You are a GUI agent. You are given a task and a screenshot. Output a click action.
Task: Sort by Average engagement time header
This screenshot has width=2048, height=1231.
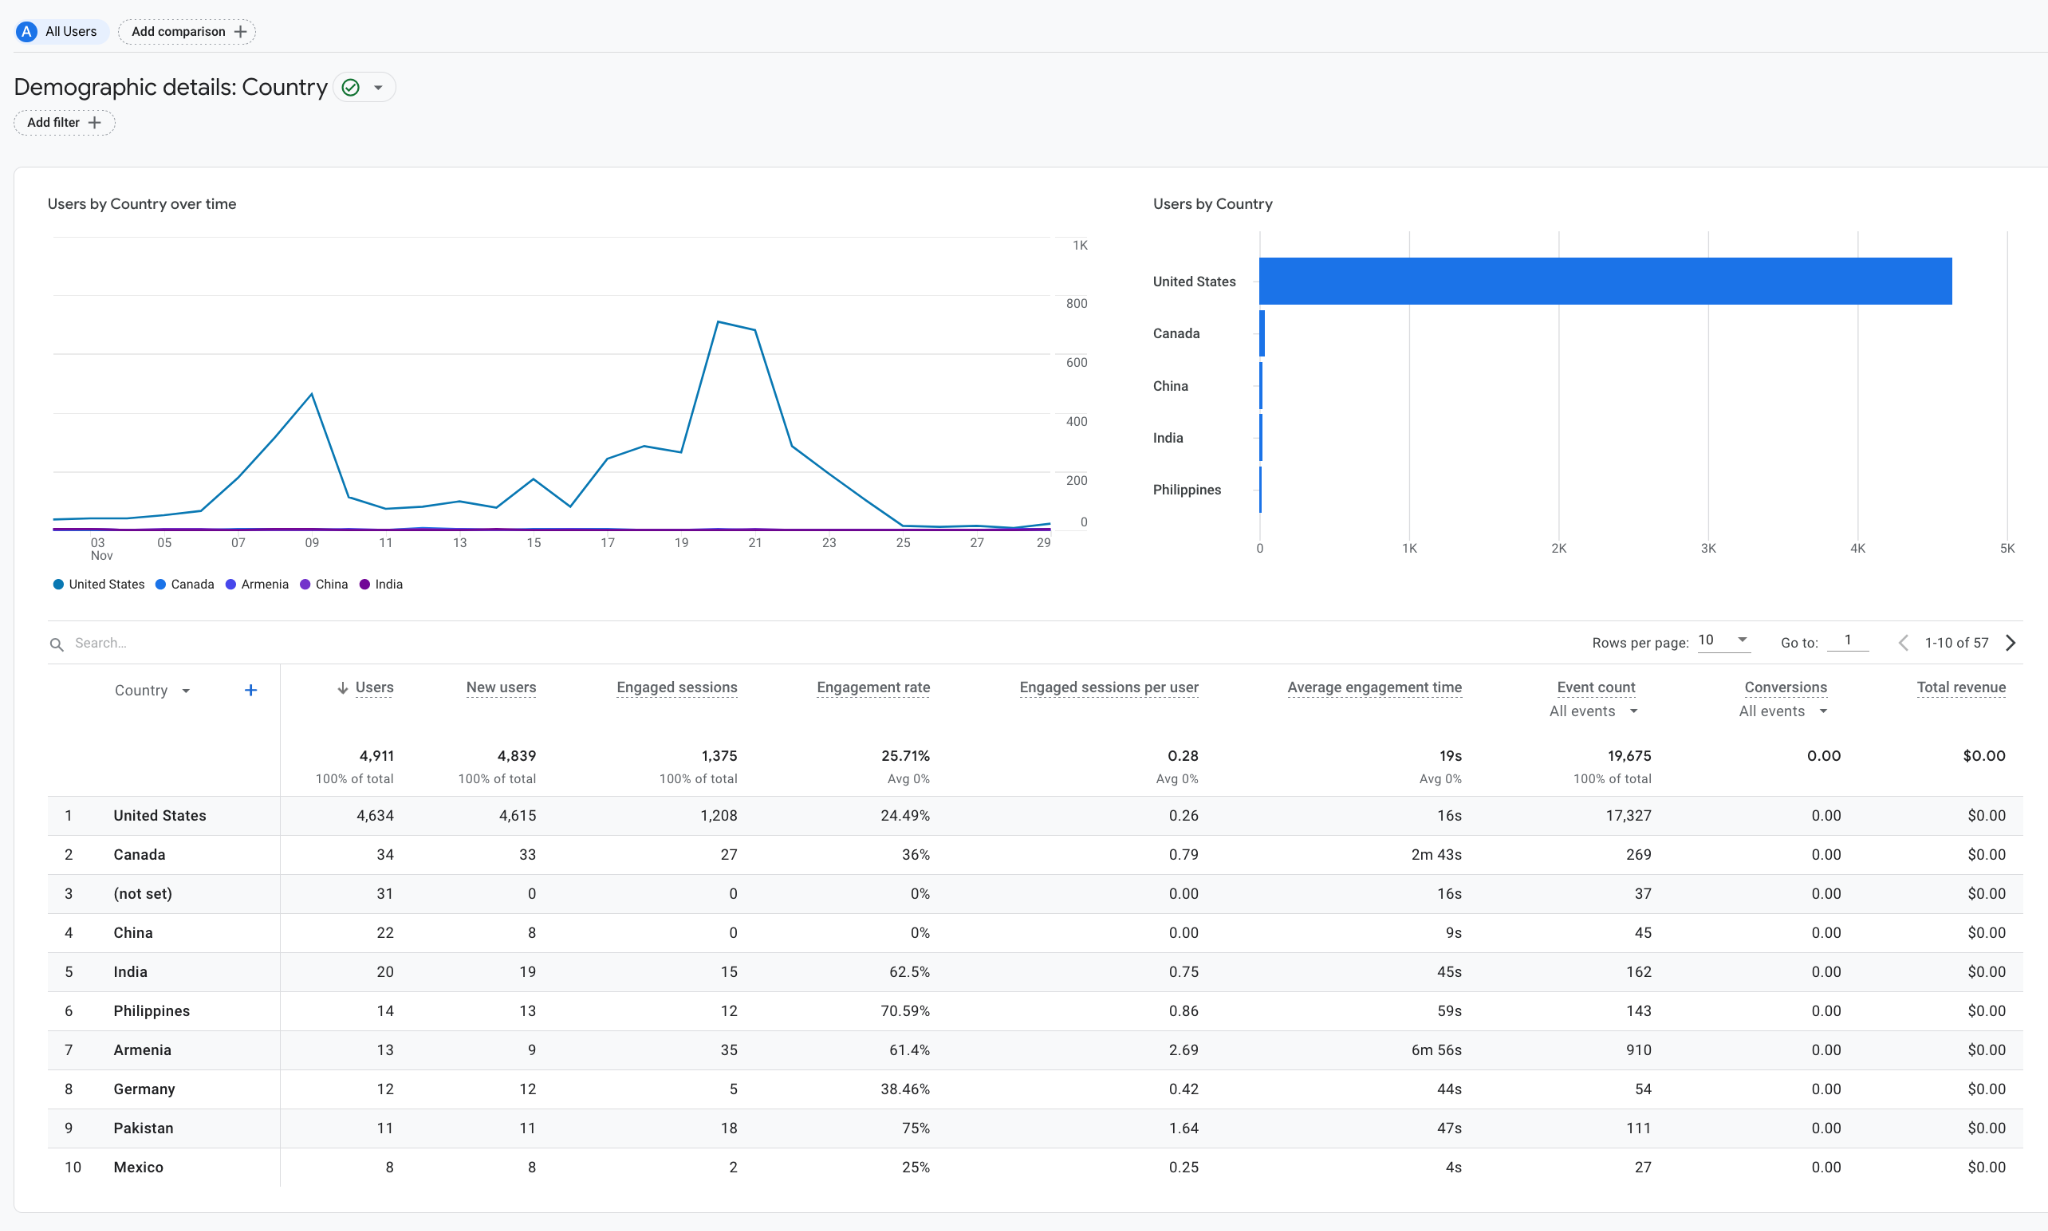point(1374,688)
